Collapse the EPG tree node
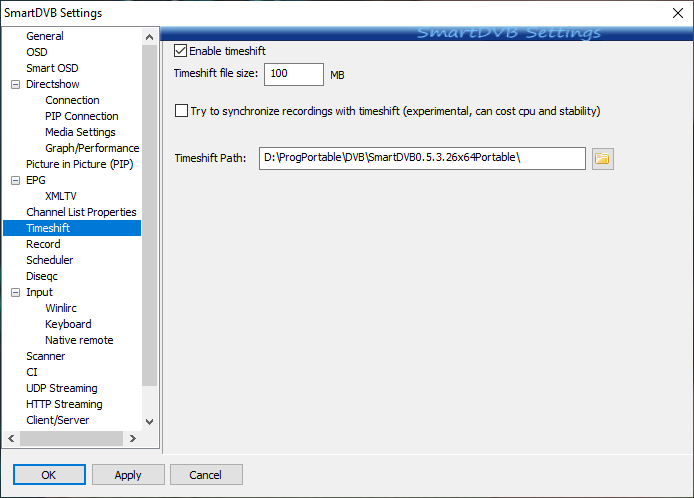This screenshot has height=498, width=694. 15,180
